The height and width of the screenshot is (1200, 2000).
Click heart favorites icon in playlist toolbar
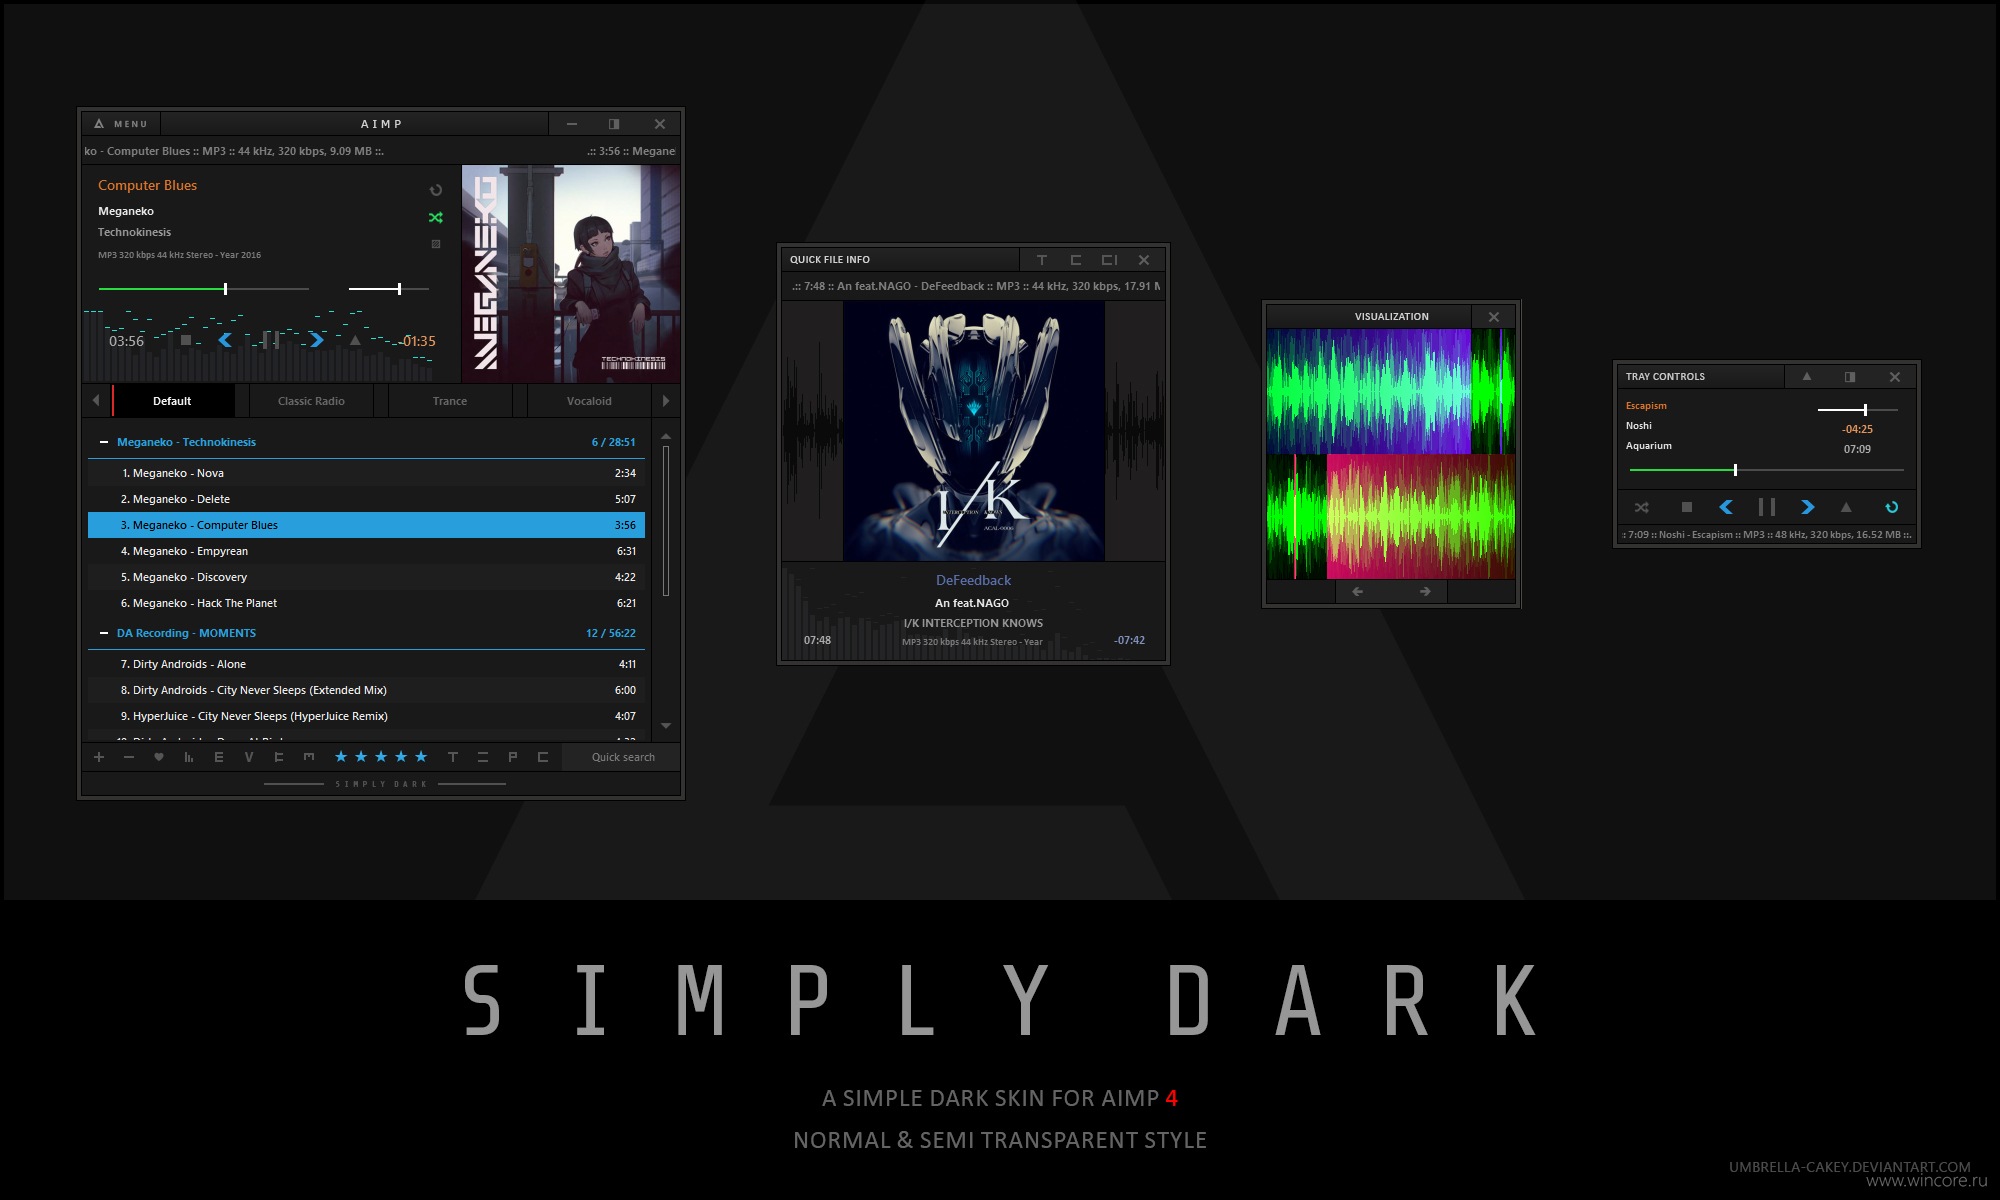(159, 757)
